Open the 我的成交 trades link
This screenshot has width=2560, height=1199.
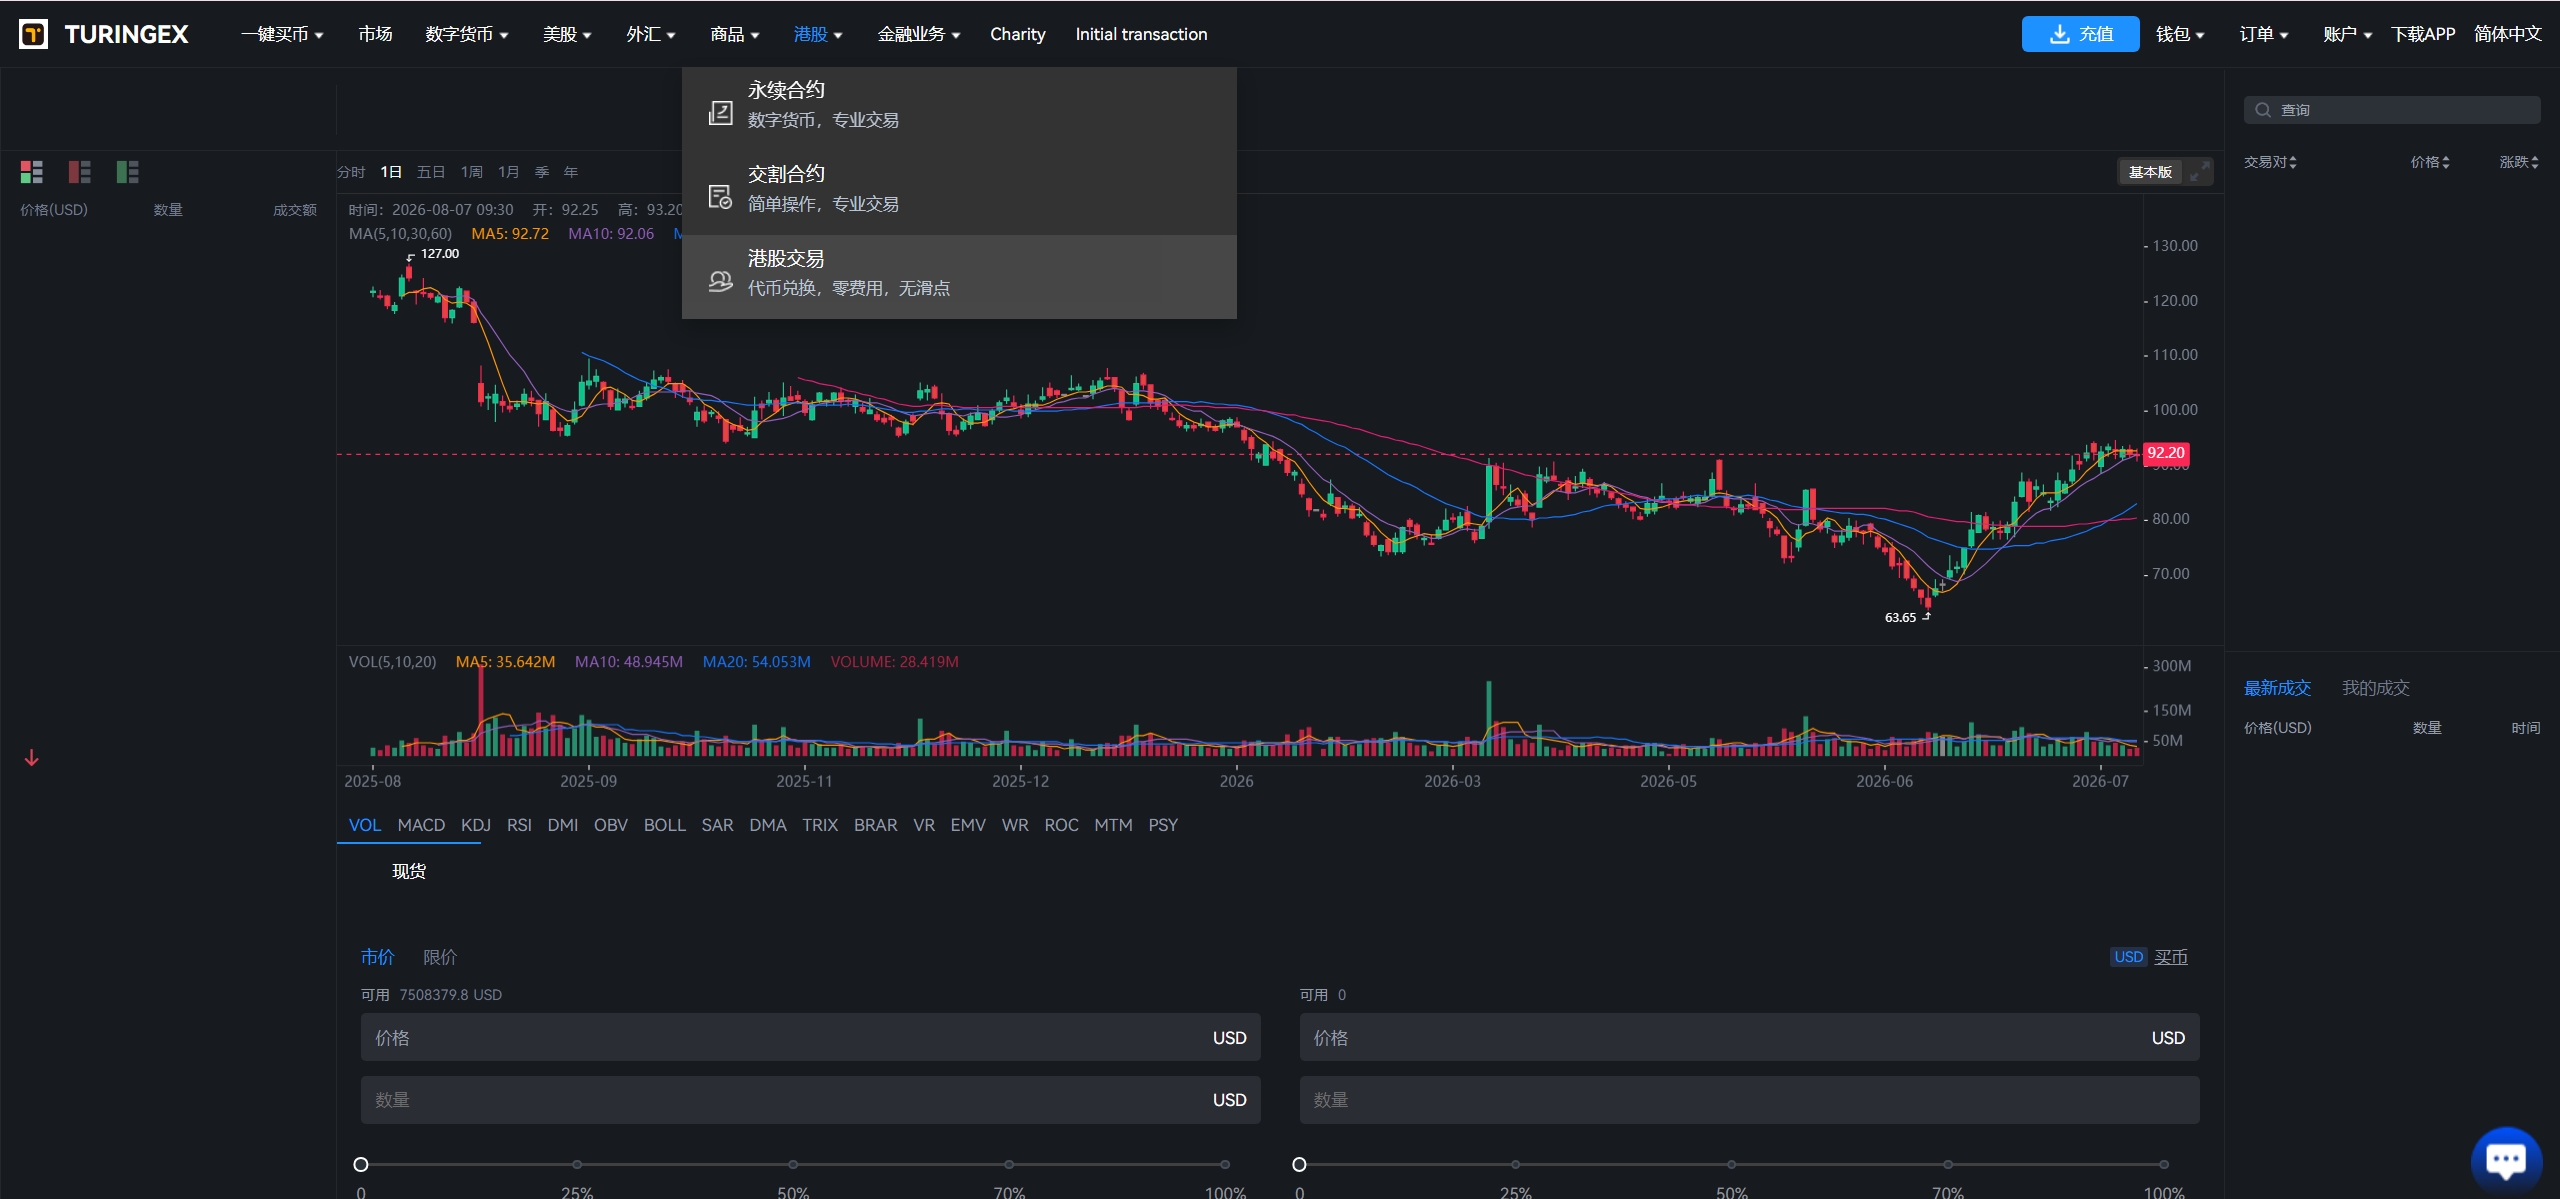(x=2375, y=688)
